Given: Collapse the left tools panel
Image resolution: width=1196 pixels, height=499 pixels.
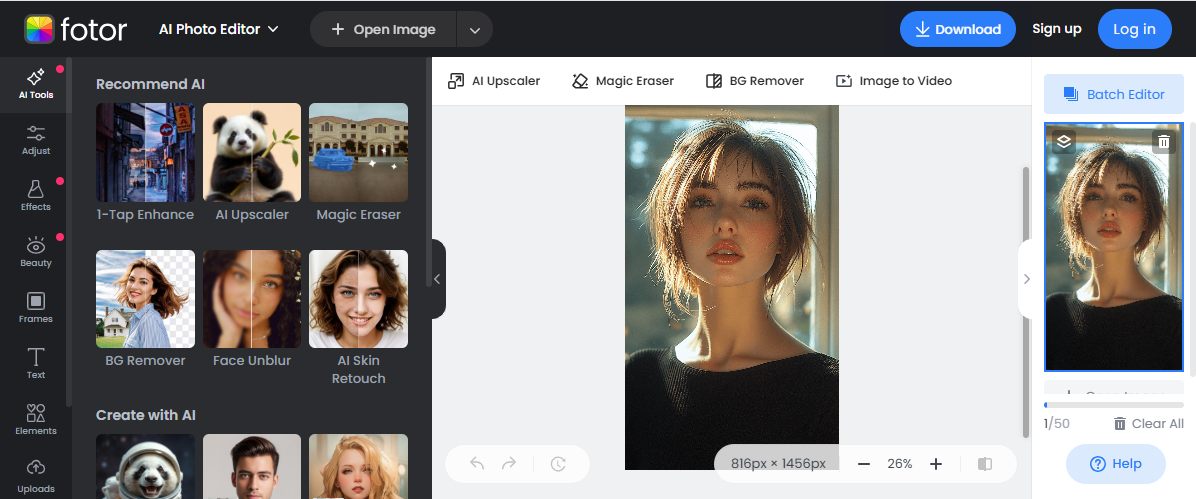Looking at the screenshot, I should pyautogui.click(x=437, y=279).
